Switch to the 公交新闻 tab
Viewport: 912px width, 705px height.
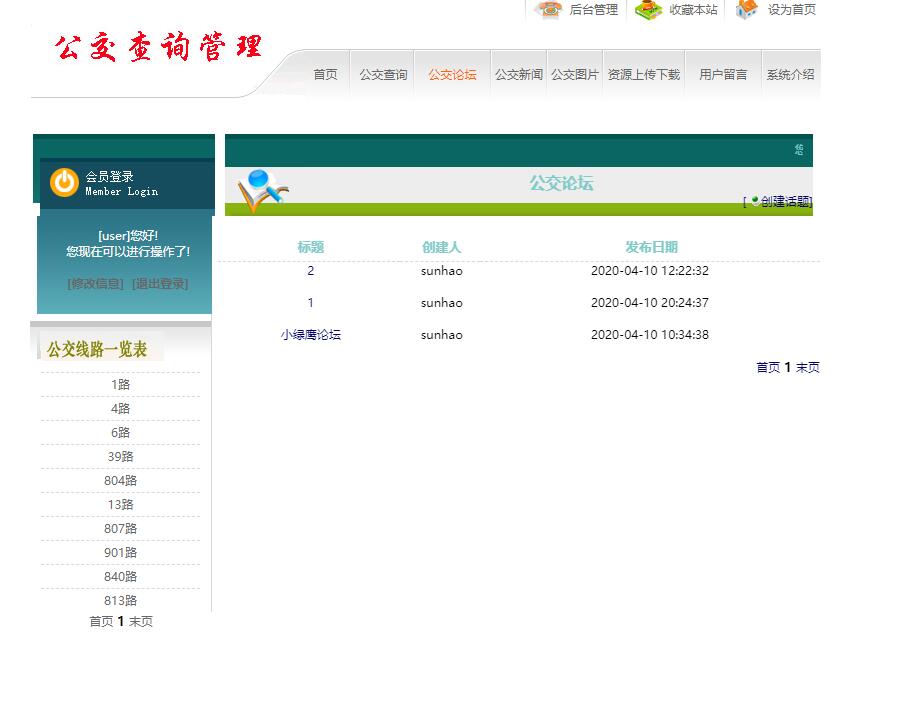point(517,72)
